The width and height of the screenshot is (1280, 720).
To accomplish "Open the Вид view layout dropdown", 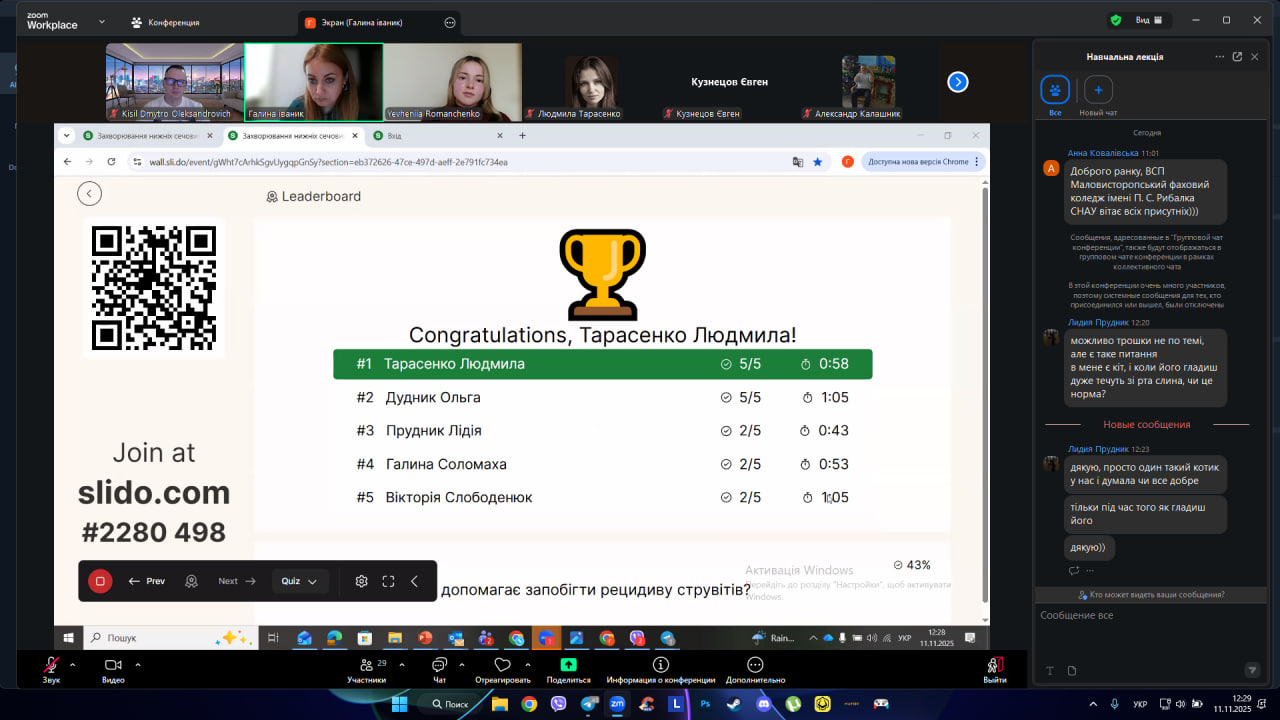I will click(1148, 20).
